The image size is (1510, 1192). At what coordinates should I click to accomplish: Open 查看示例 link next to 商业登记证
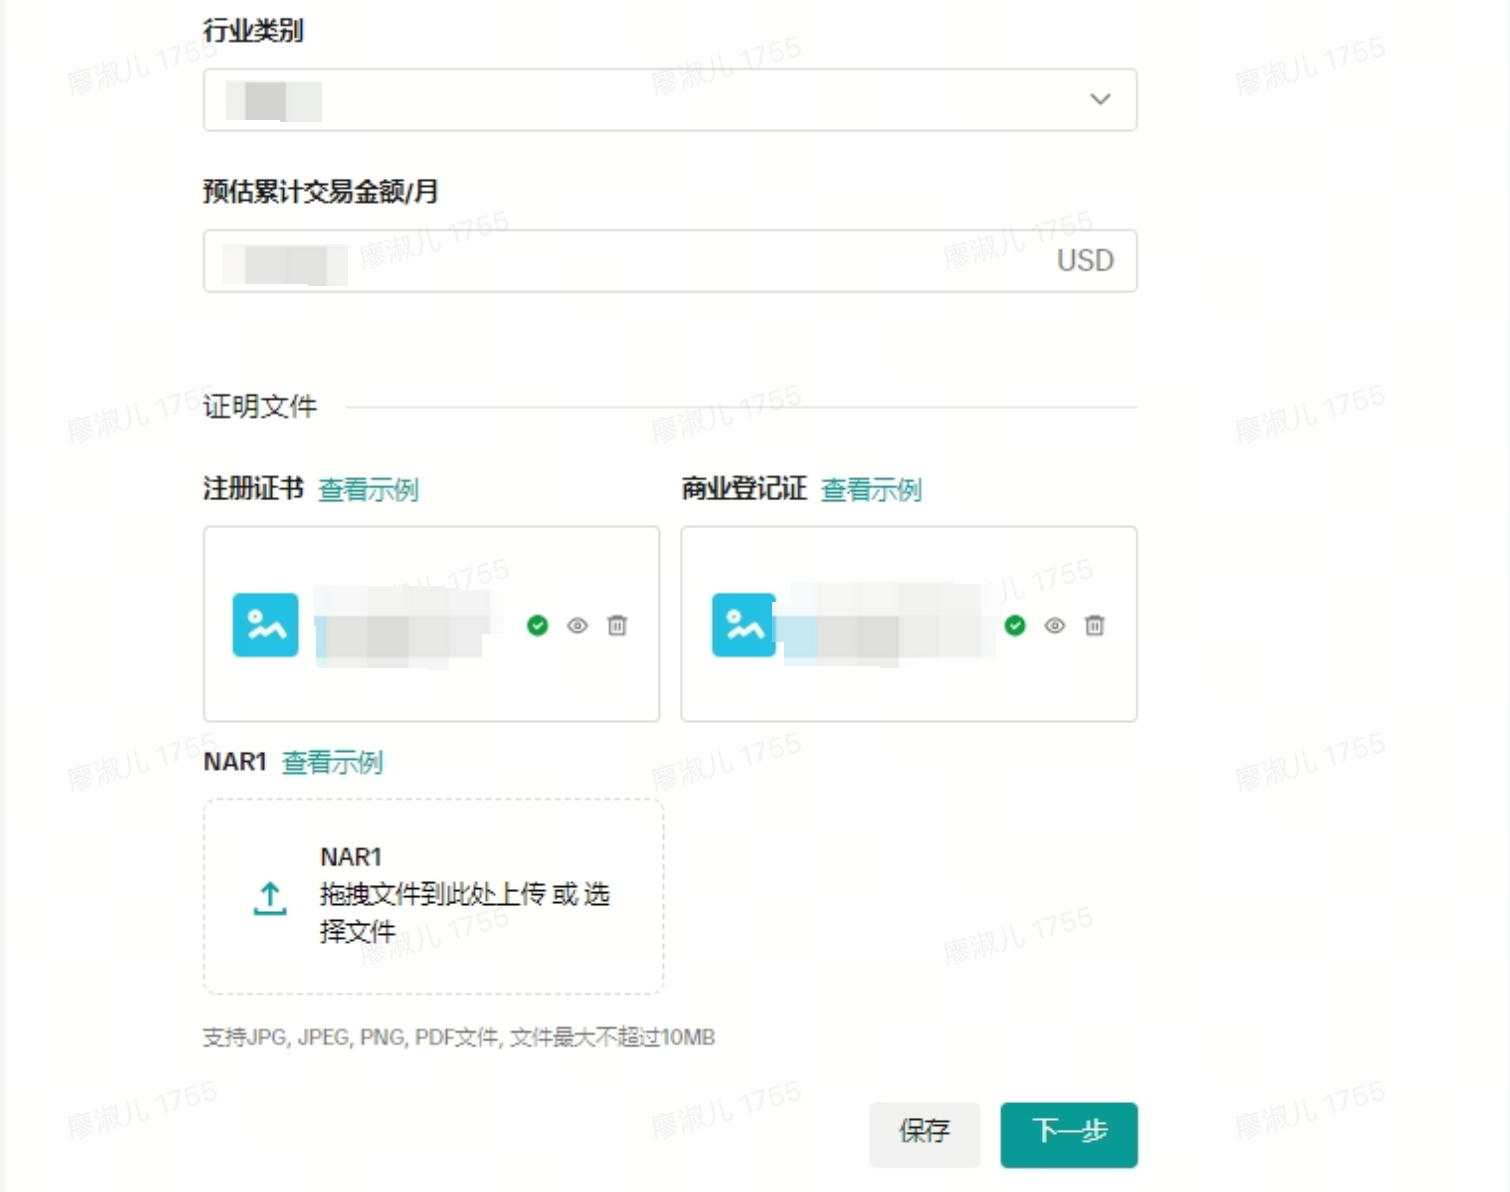[871, 490]
